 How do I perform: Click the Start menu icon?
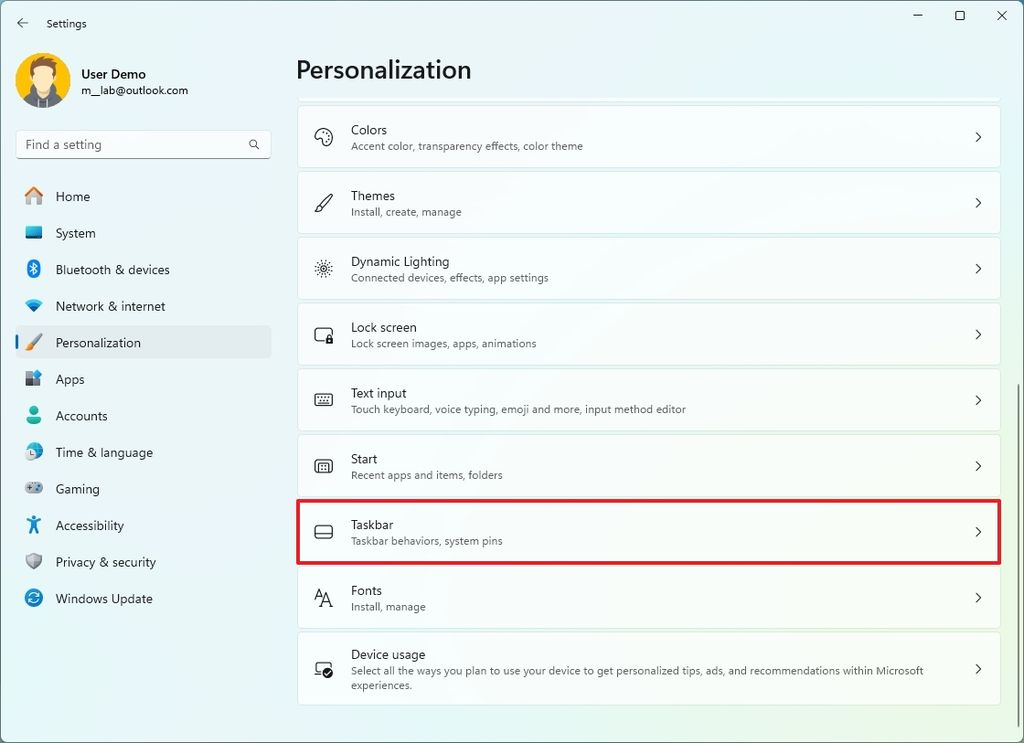click(324, 466)
